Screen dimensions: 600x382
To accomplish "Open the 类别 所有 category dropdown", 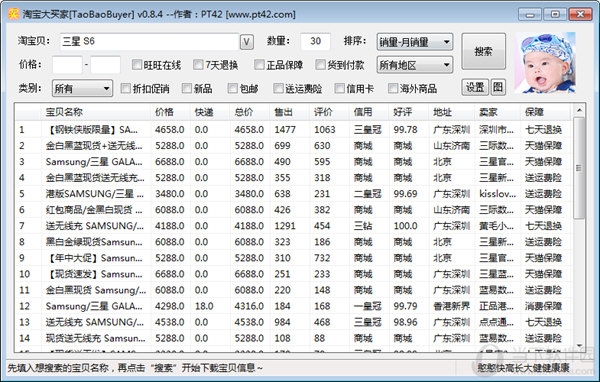I will pyautogui.click(x=82, y=89).
